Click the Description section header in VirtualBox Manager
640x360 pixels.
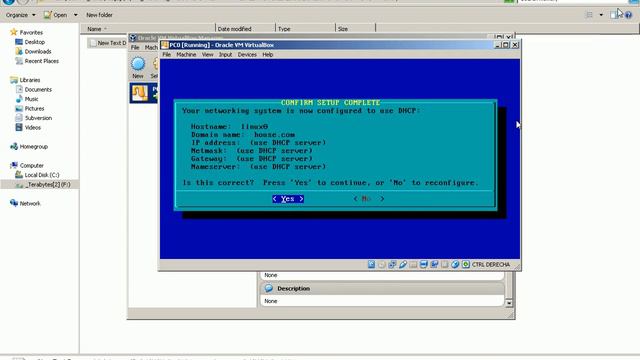point(382,288)
